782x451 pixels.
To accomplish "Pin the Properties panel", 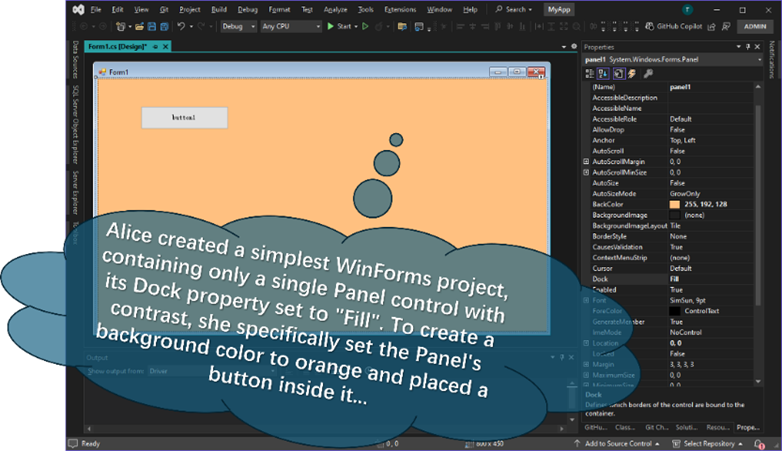I will 748,47.
